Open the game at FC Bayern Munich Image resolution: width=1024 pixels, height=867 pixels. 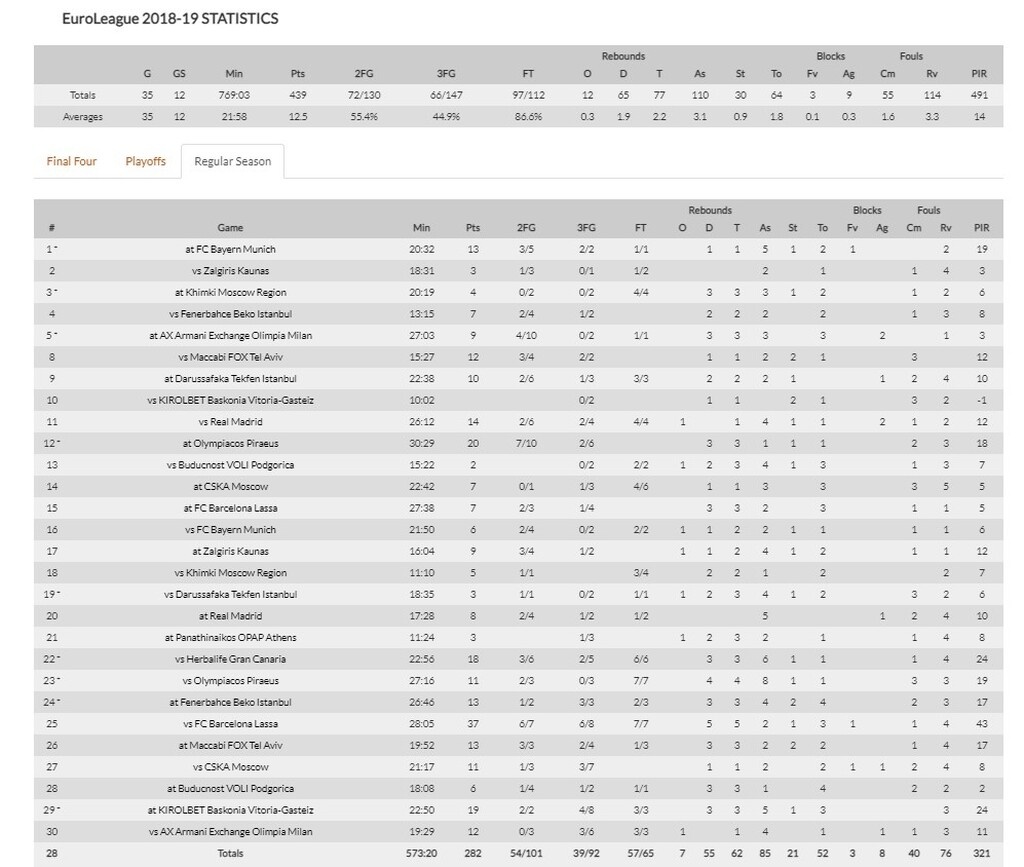[231, 249]
